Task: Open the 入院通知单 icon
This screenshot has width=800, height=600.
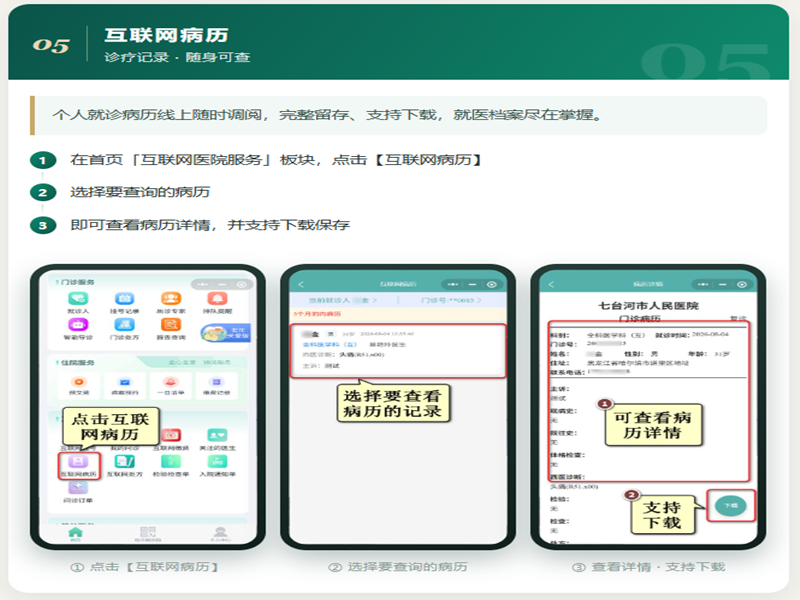Action: pyautogui.click(x=217, y=462)
